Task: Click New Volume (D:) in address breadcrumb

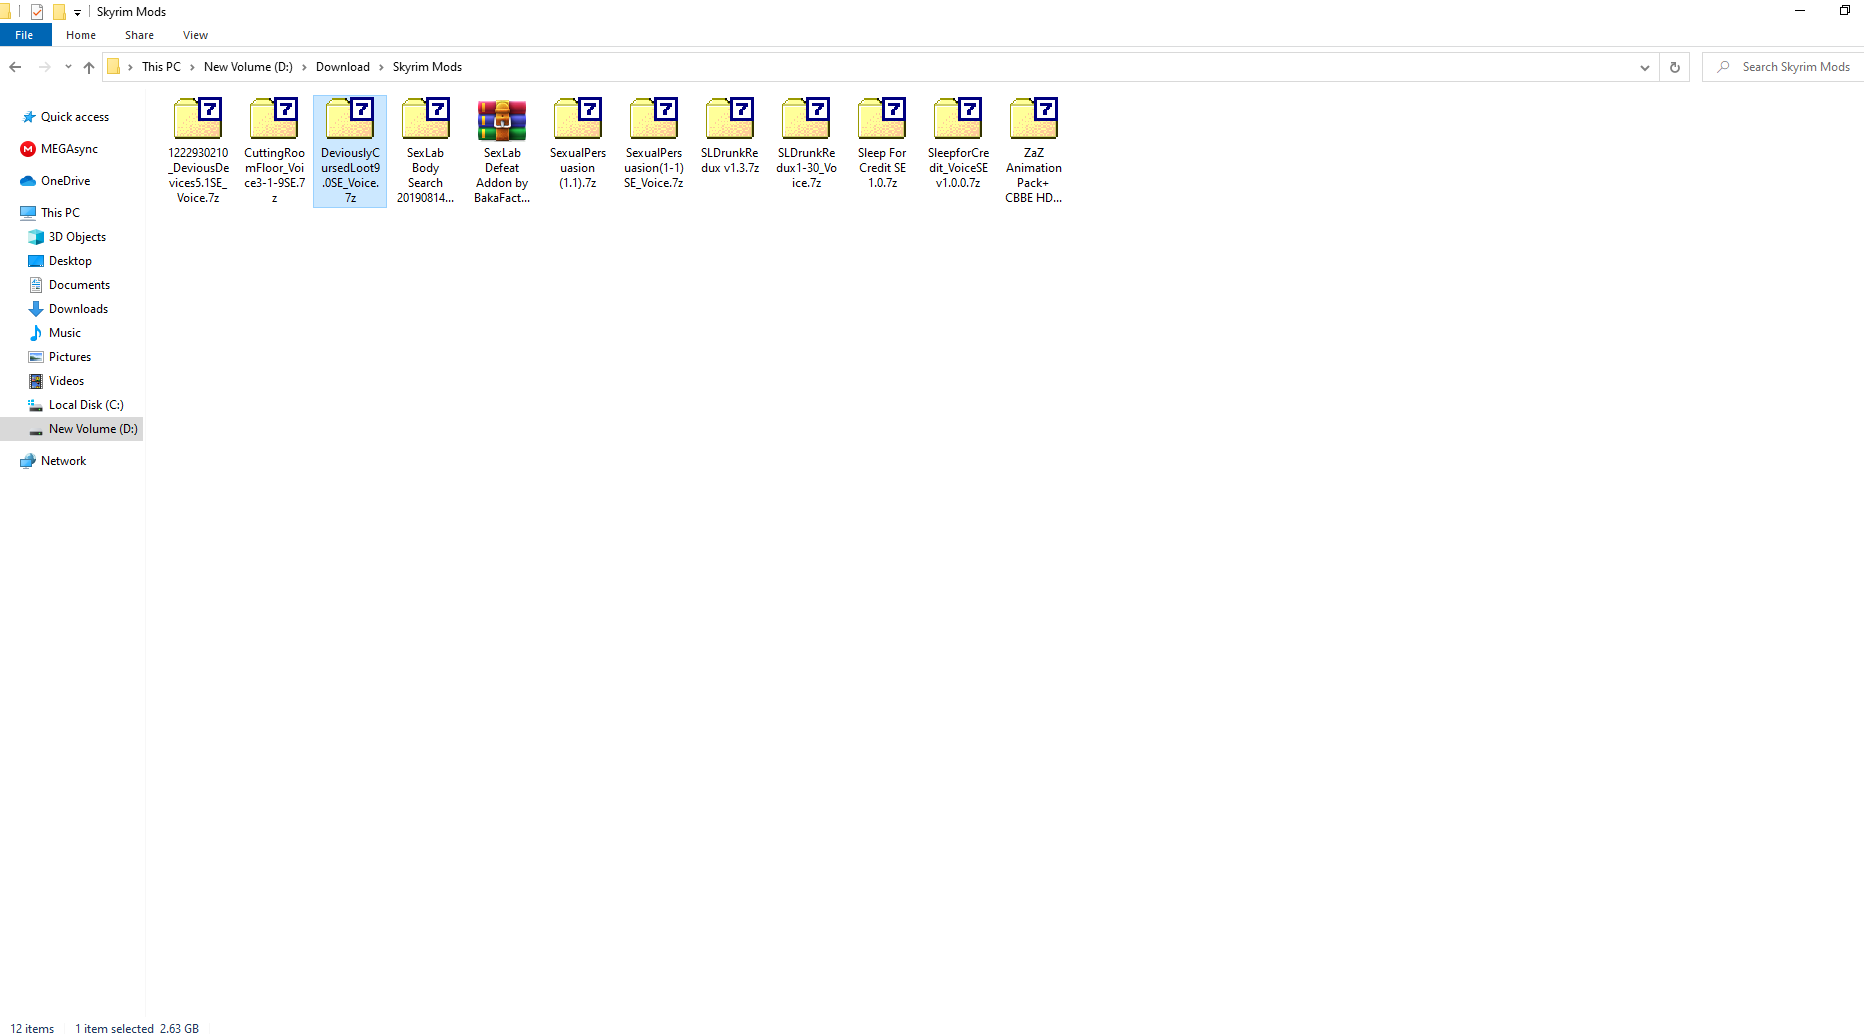Action: (x=248, y=67)
